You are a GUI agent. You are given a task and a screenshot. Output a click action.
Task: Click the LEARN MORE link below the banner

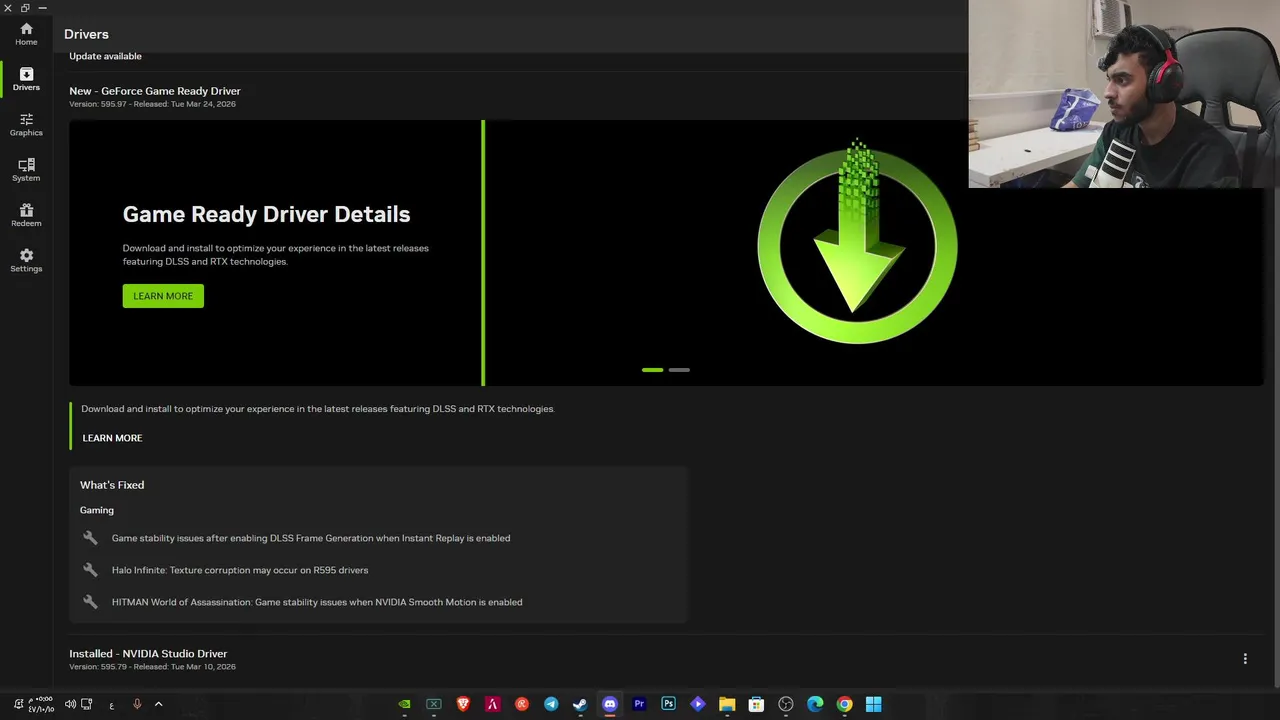tap(112, 438)
